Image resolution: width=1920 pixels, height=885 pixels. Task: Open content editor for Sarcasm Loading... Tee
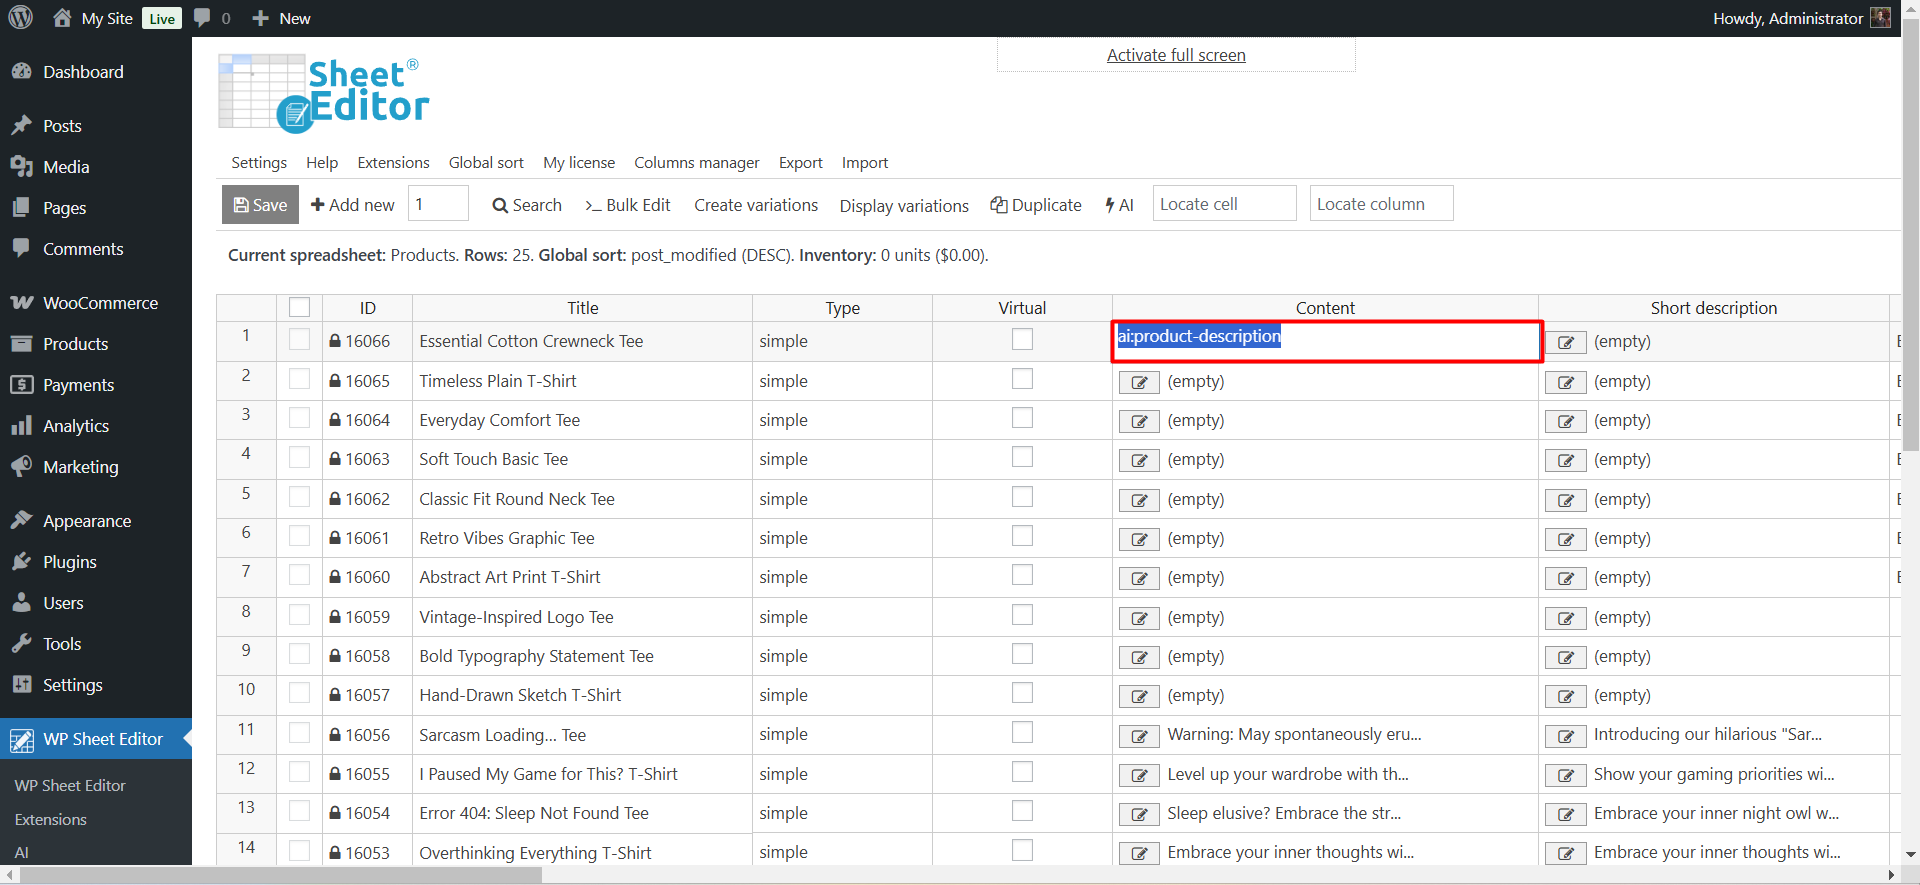point(1139,736)
